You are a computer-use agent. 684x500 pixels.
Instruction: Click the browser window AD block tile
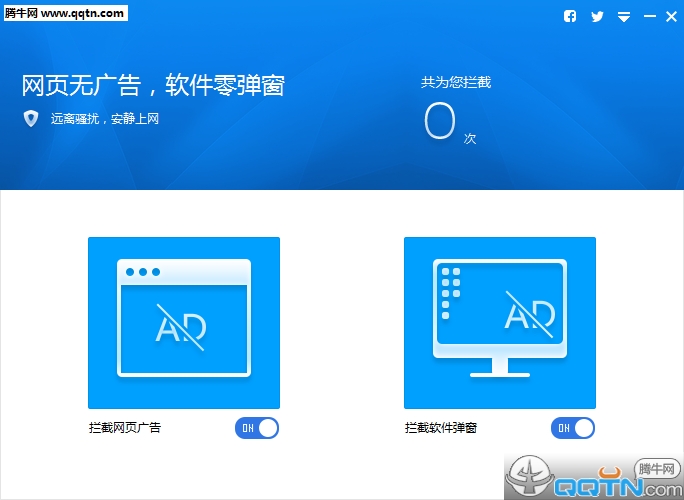coord(184,323)
